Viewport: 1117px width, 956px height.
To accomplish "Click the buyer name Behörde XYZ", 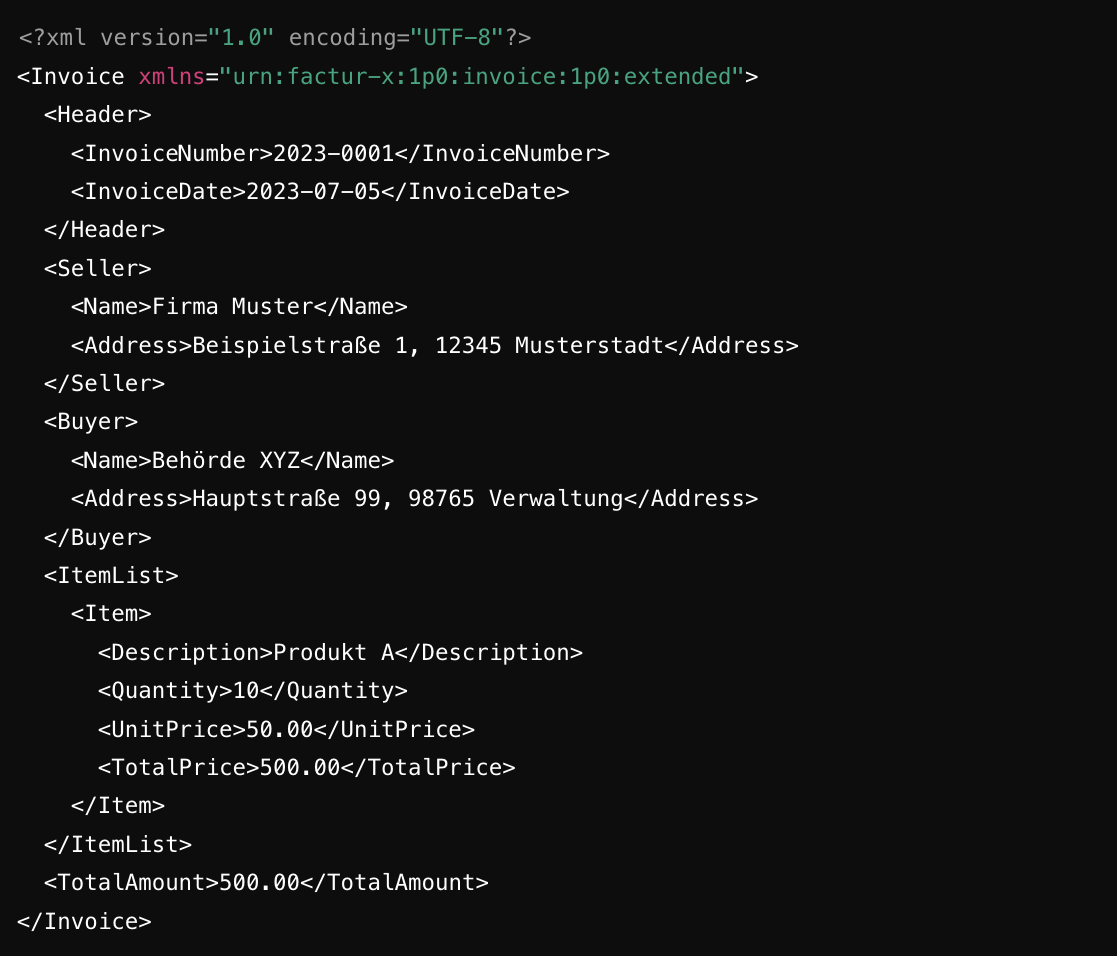I will pos(225,460).
